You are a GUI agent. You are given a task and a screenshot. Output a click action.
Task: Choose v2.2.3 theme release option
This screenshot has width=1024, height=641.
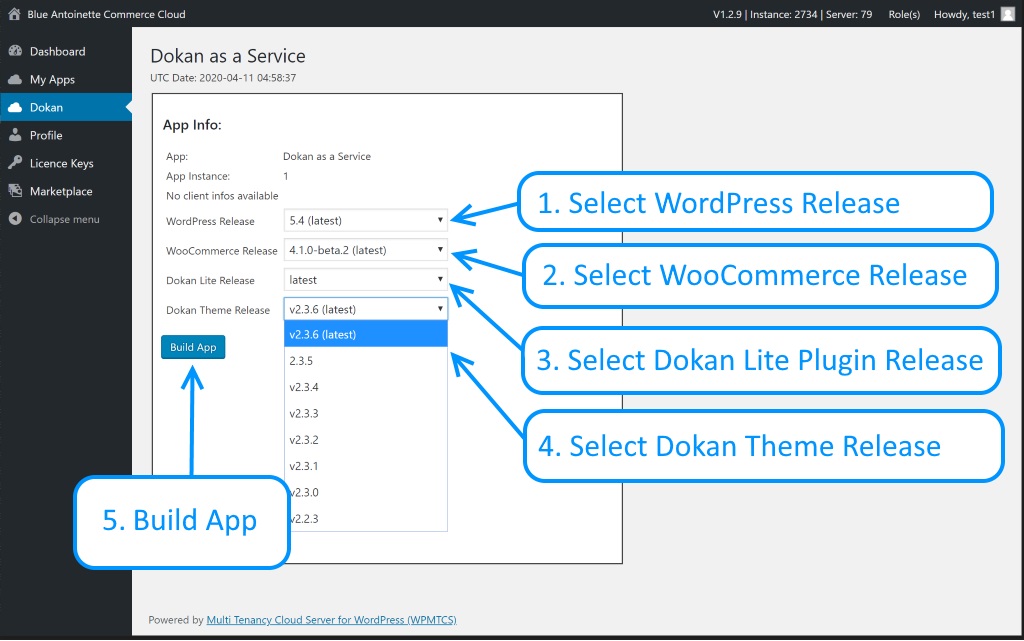click(x=366, y=519)
